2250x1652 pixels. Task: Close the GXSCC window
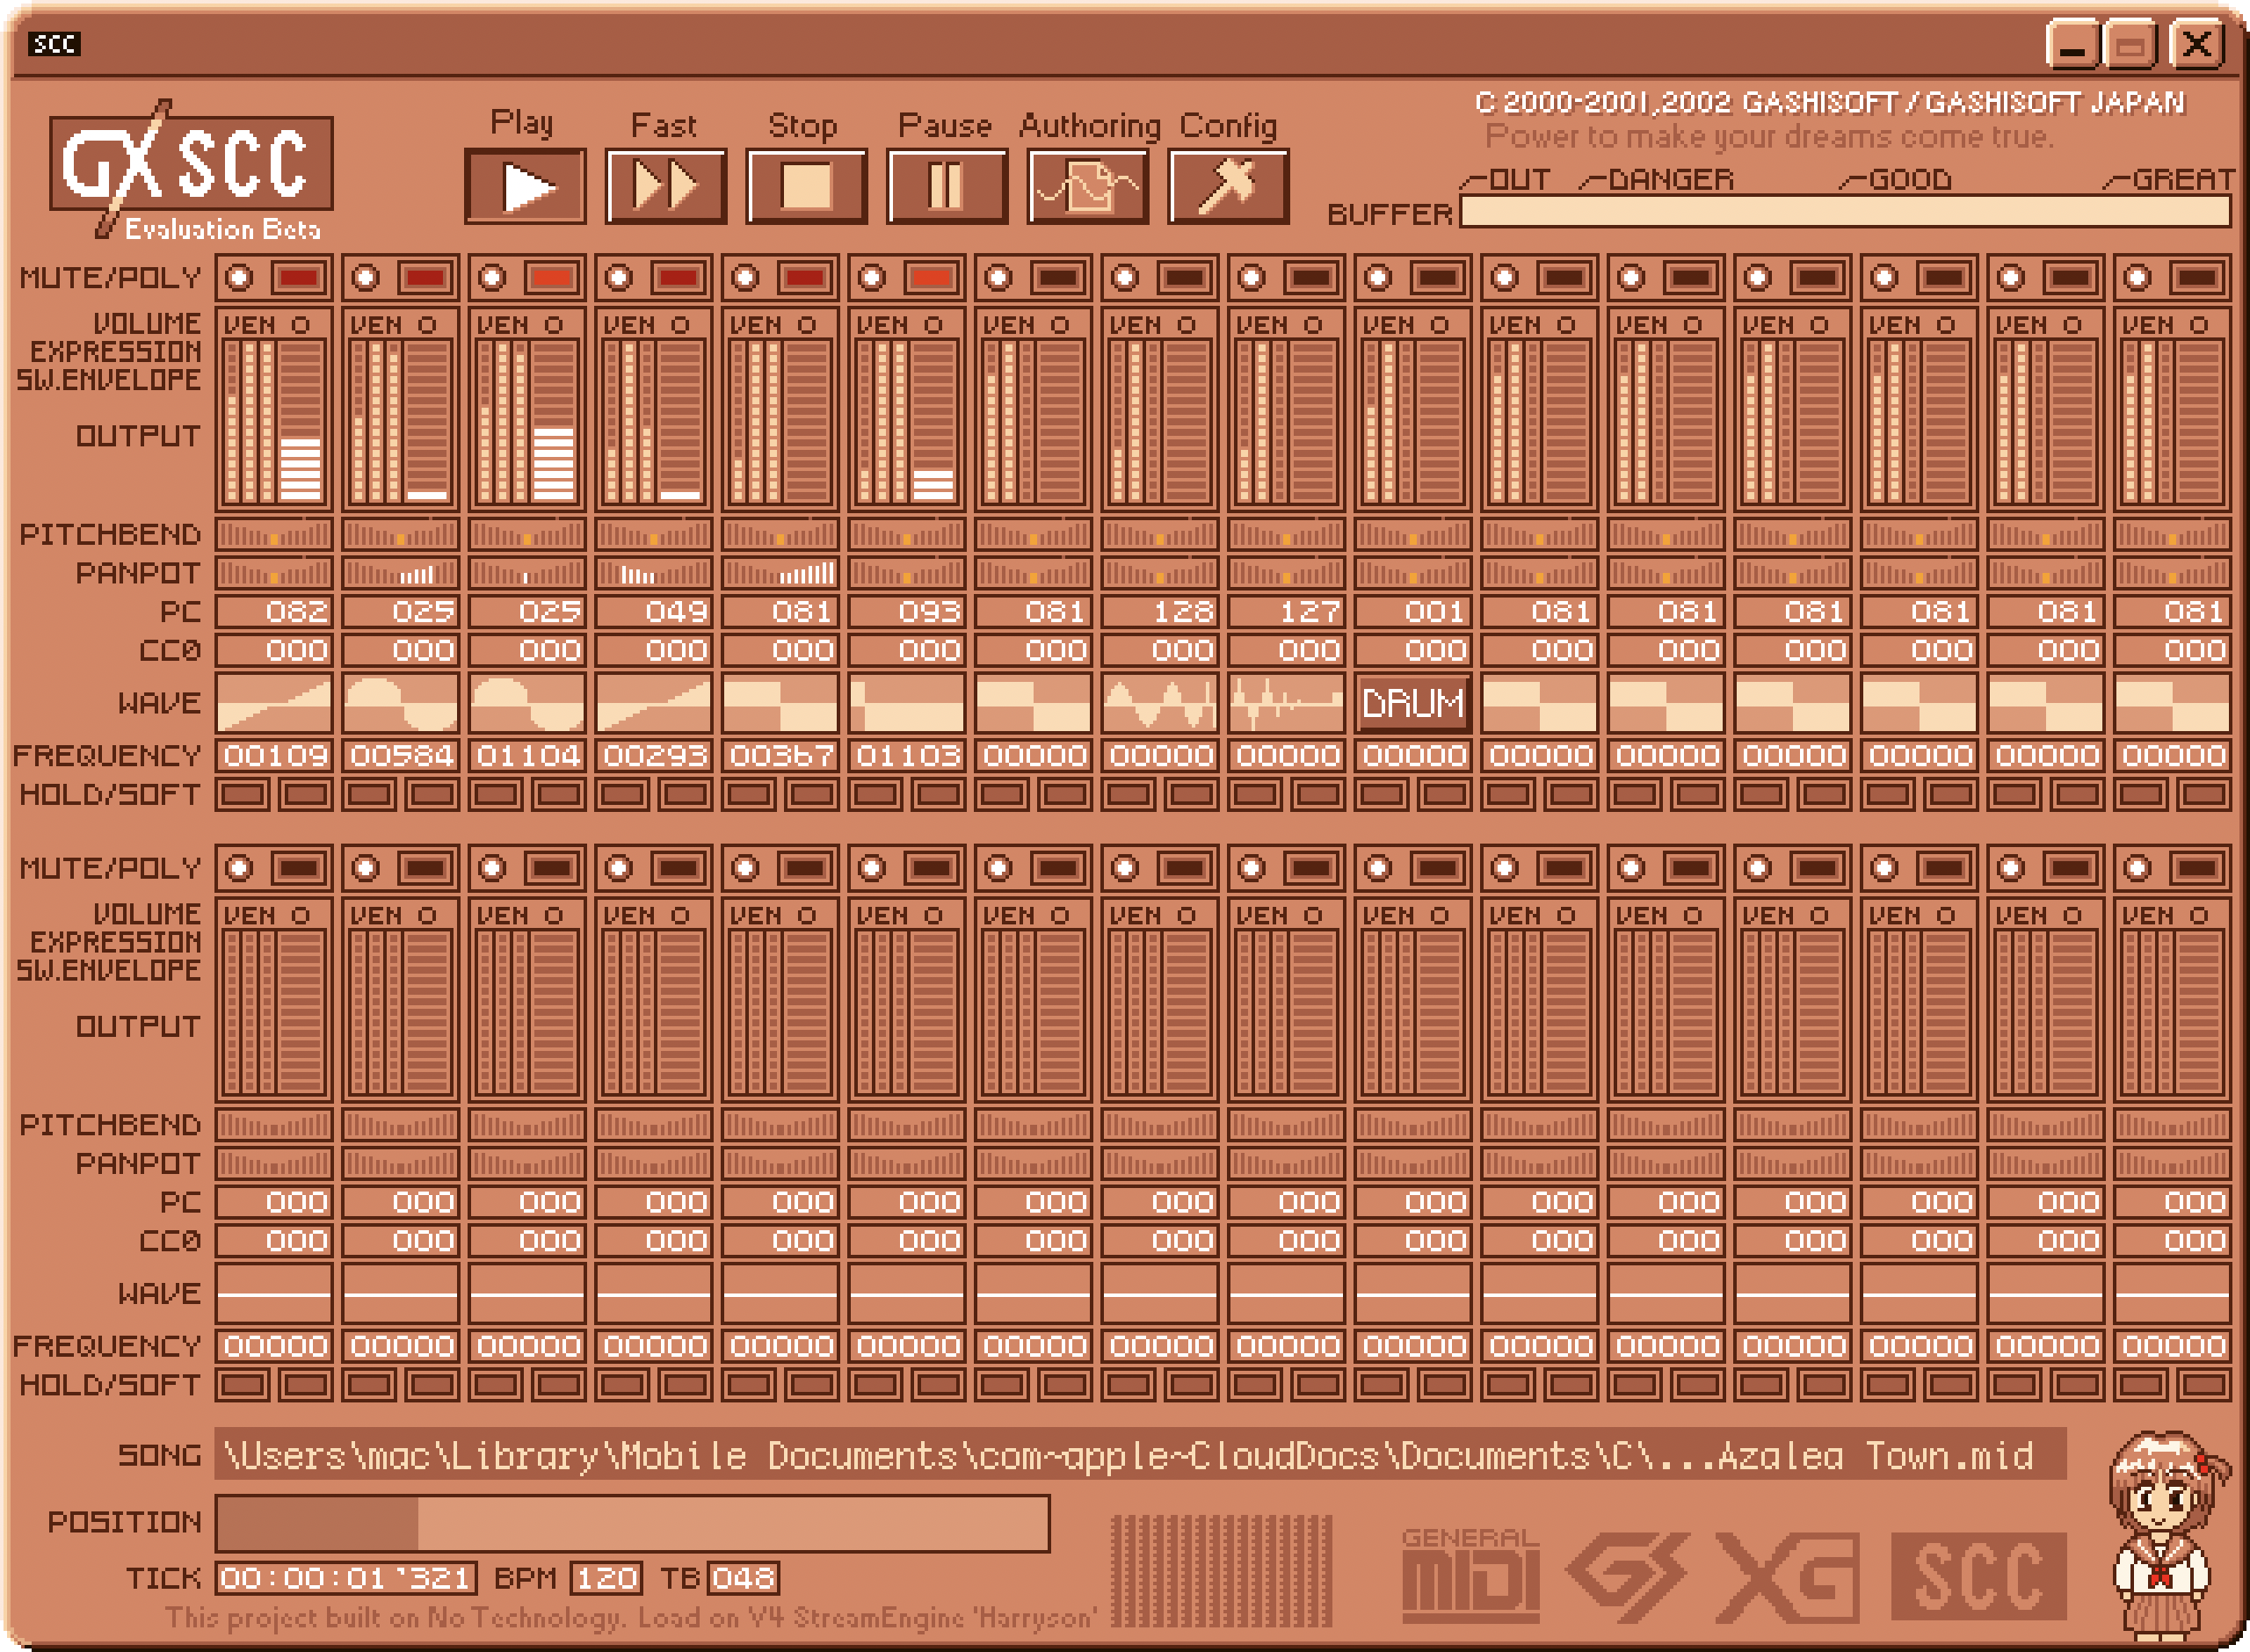pyautogui.click(x=2197, y=44)
